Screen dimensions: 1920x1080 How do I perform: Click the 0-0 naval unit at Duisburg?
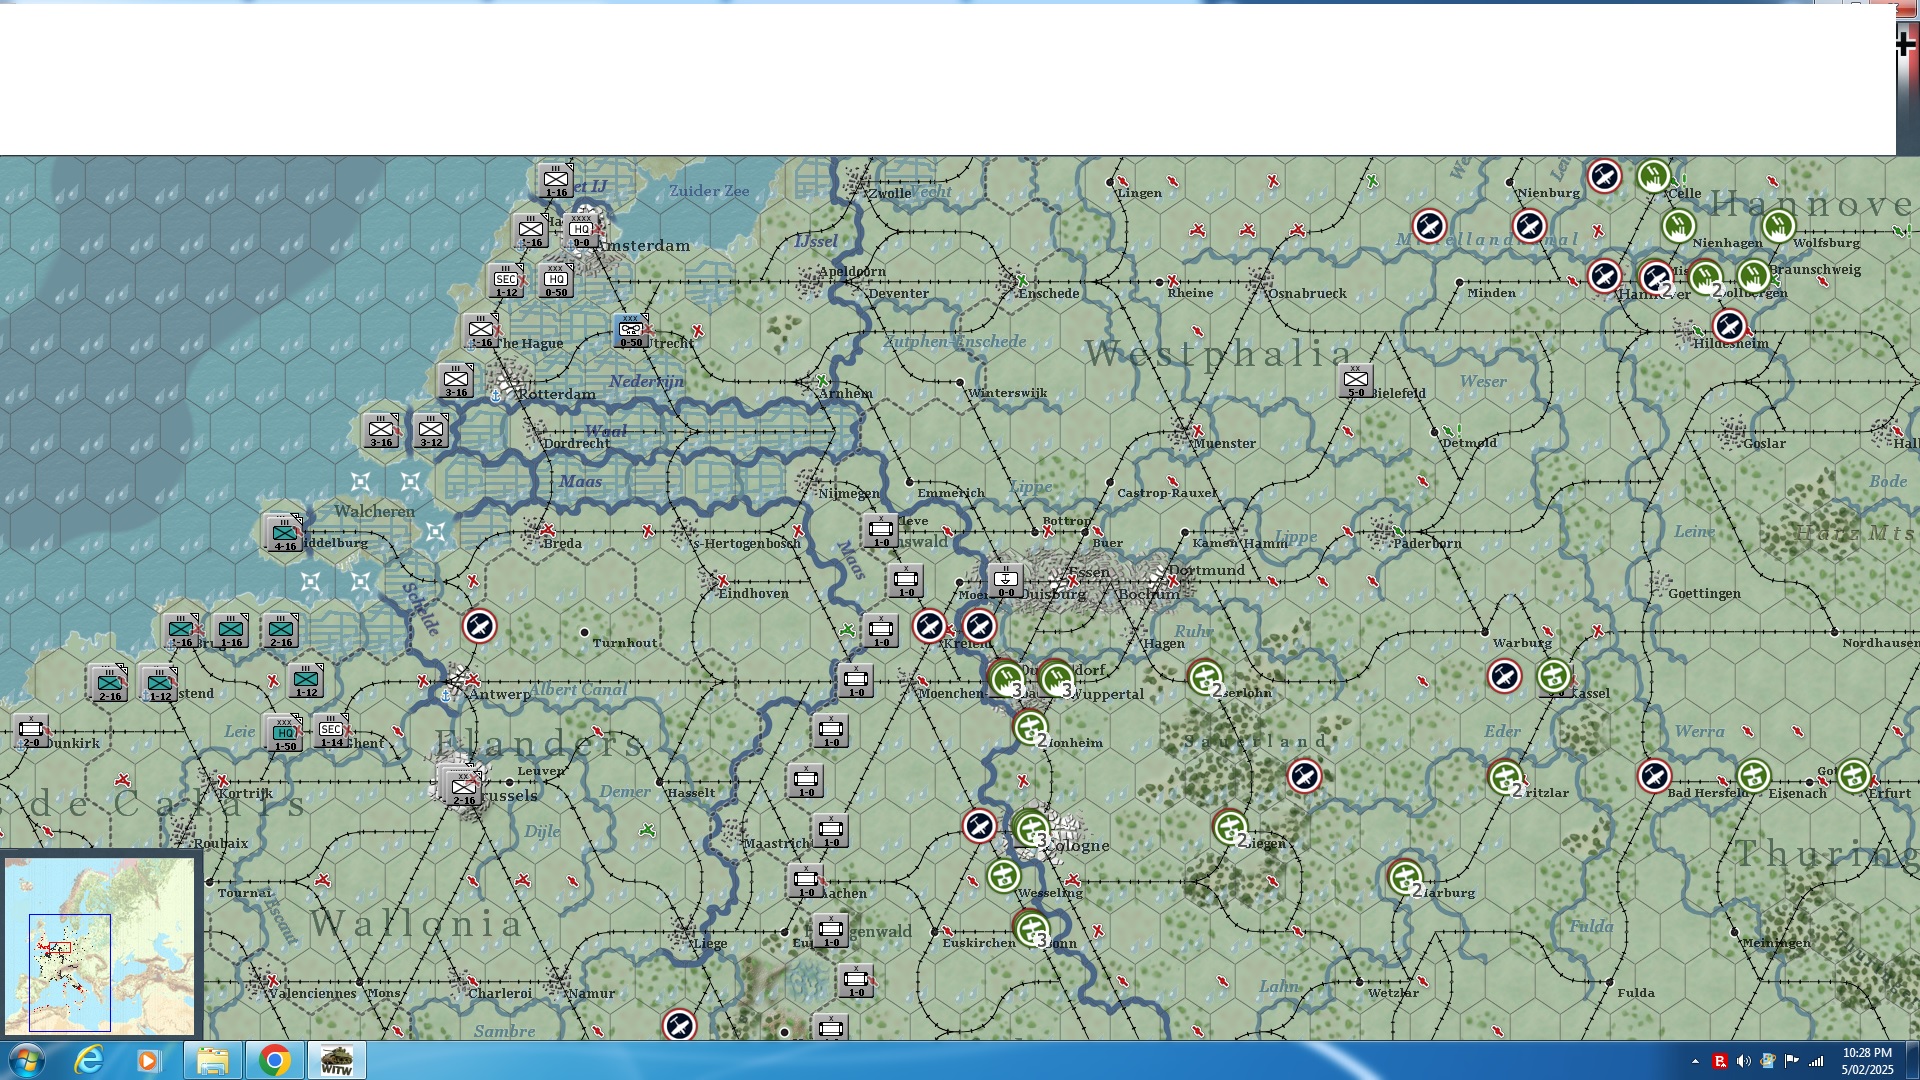point(1005,580)
